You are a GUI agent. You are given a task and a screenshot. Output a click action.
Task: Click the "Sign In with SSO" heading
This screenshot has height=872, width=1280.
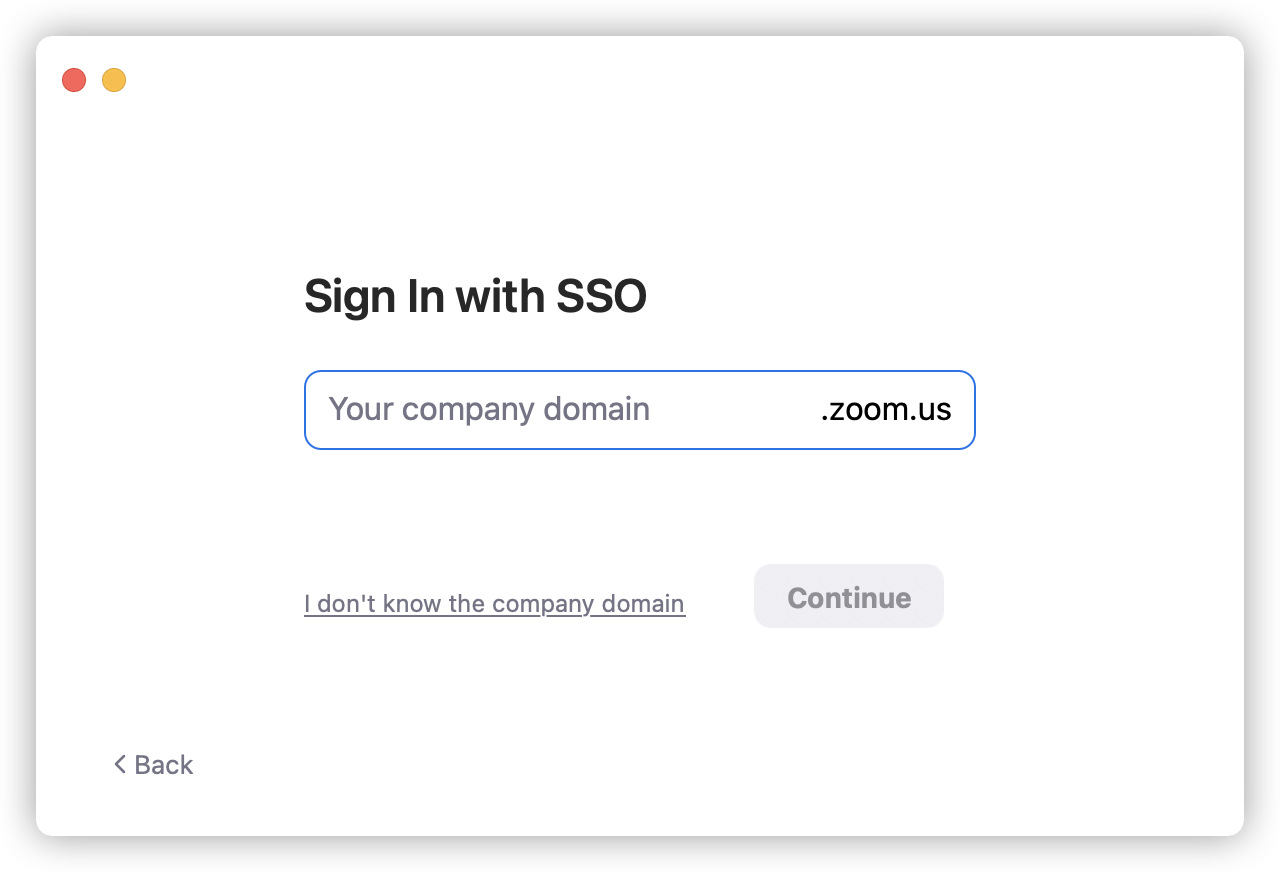pyautogui.click(x=475, y=296)
